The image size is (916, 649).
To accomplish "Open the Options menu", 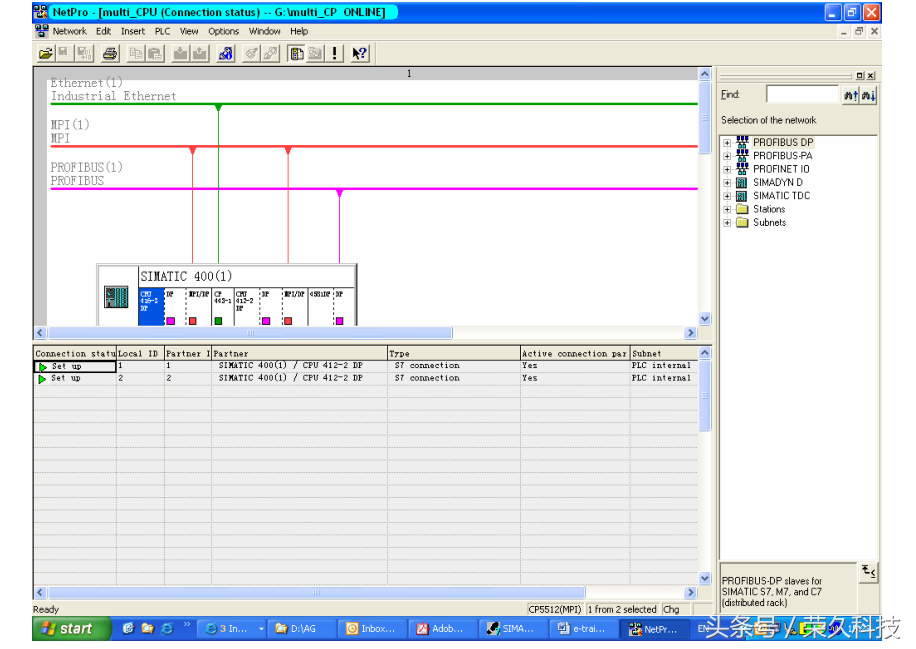I will point(223,31).
